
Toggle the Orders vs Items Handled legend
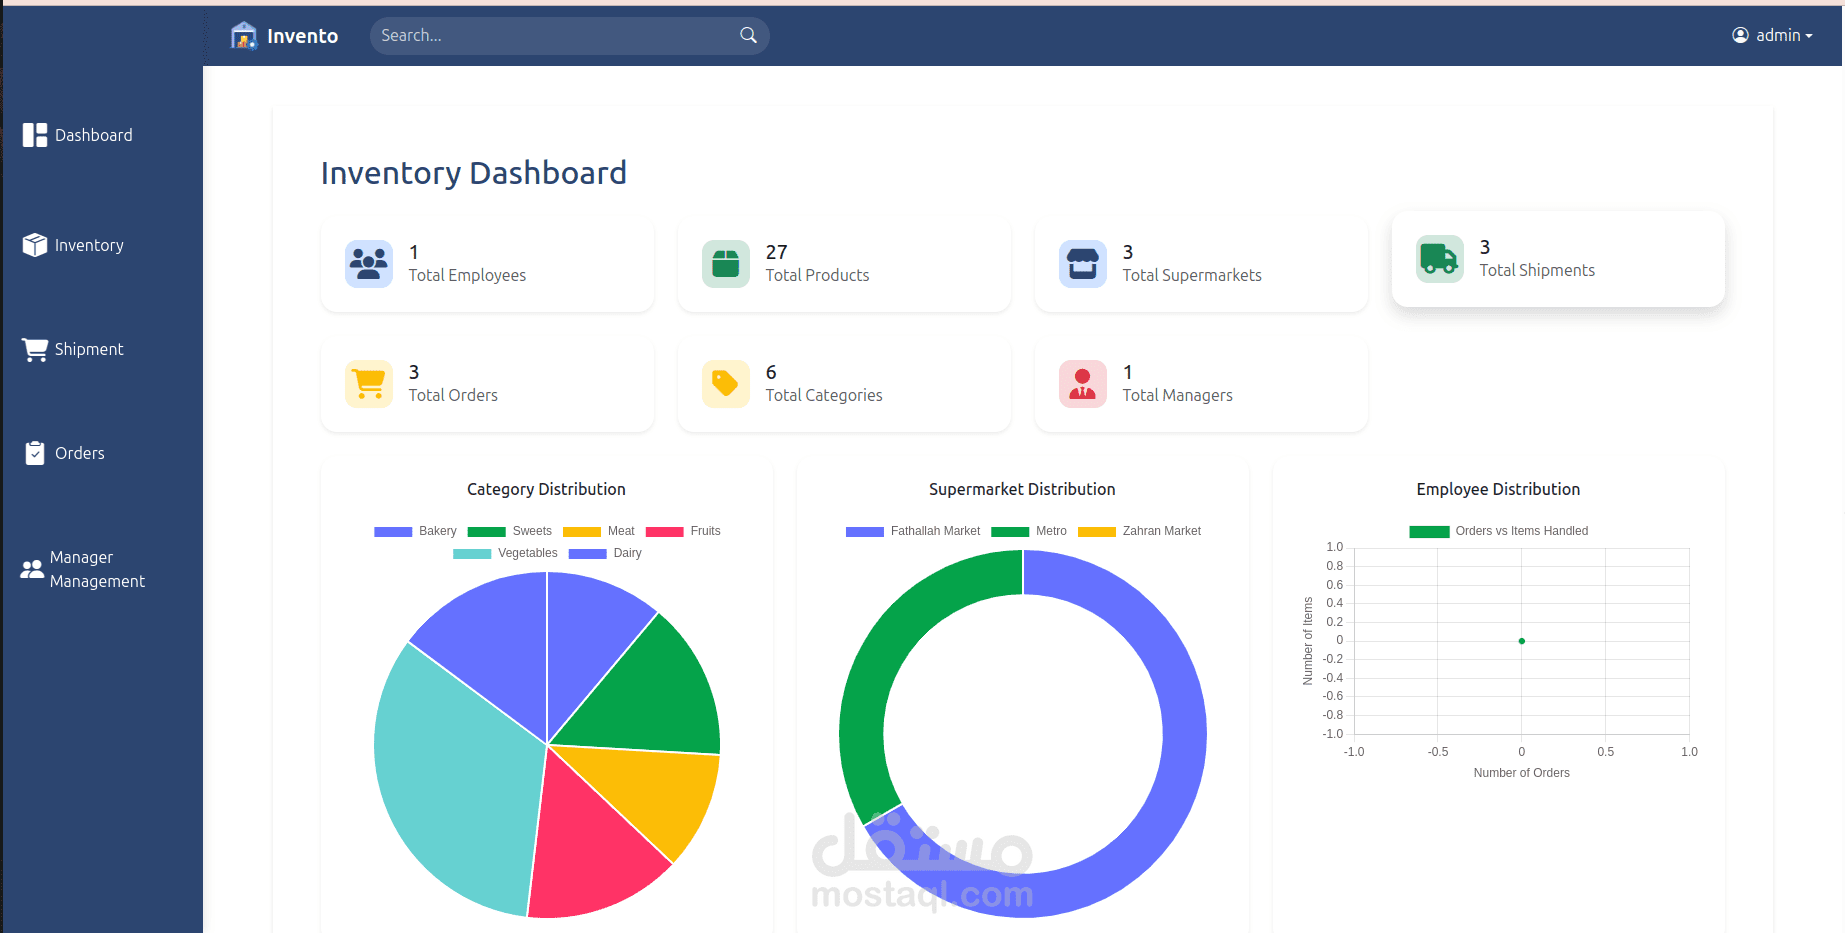coord(1499,531)
